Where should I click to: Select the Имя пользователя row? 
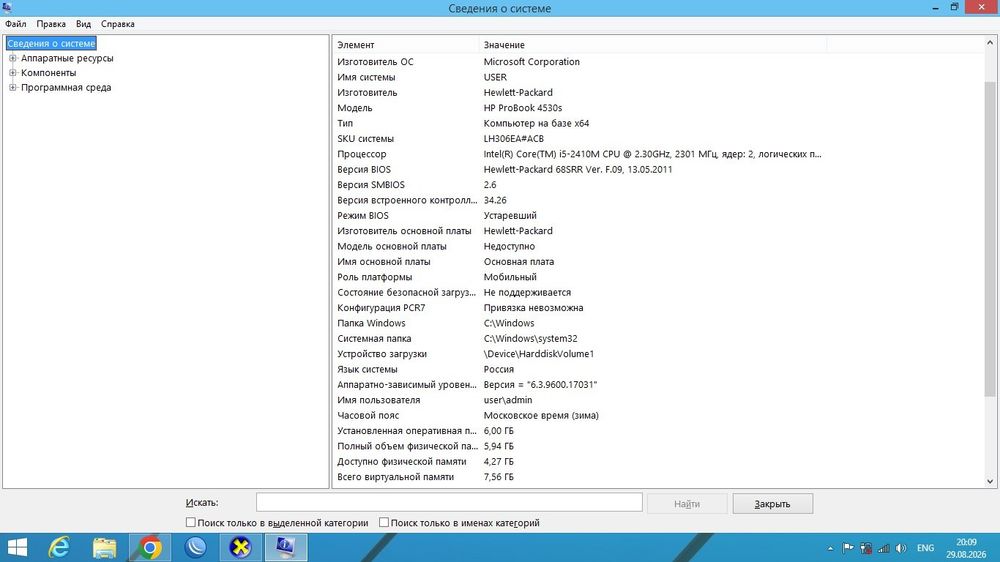pyautogui.click(x=579, y=400)
